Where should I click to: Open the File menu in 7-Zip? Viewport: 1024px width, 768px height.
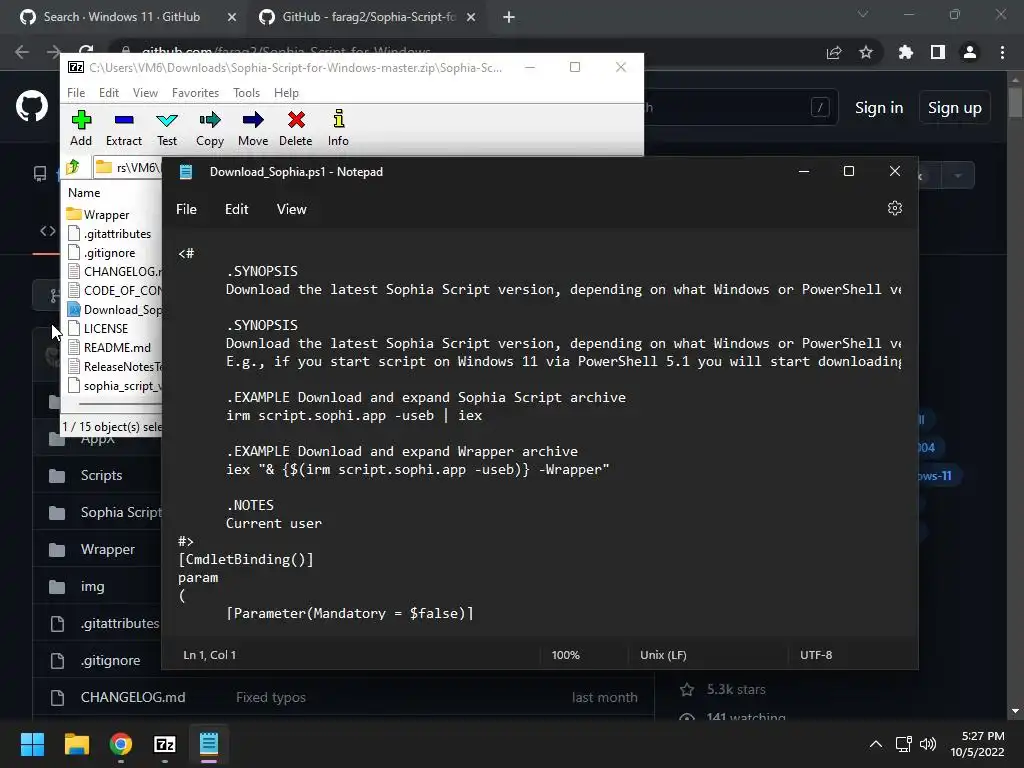point(76,93)
